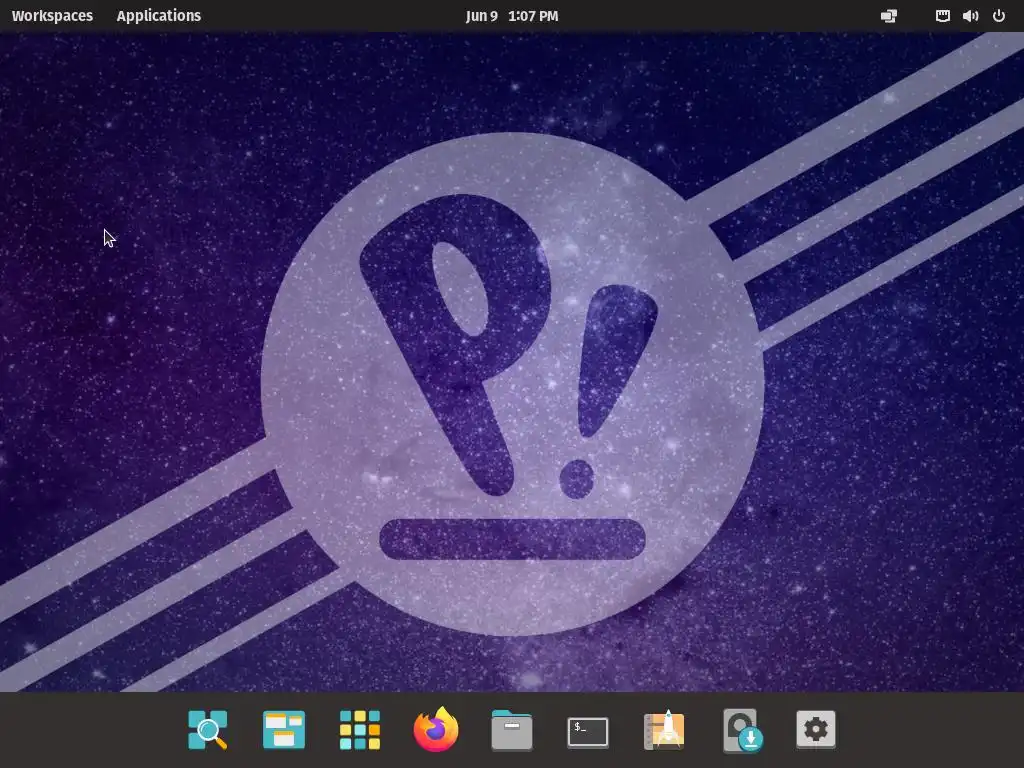1024x768 pixels.
Task: Click Workspaces in the top bar
Action: point(52,16)
